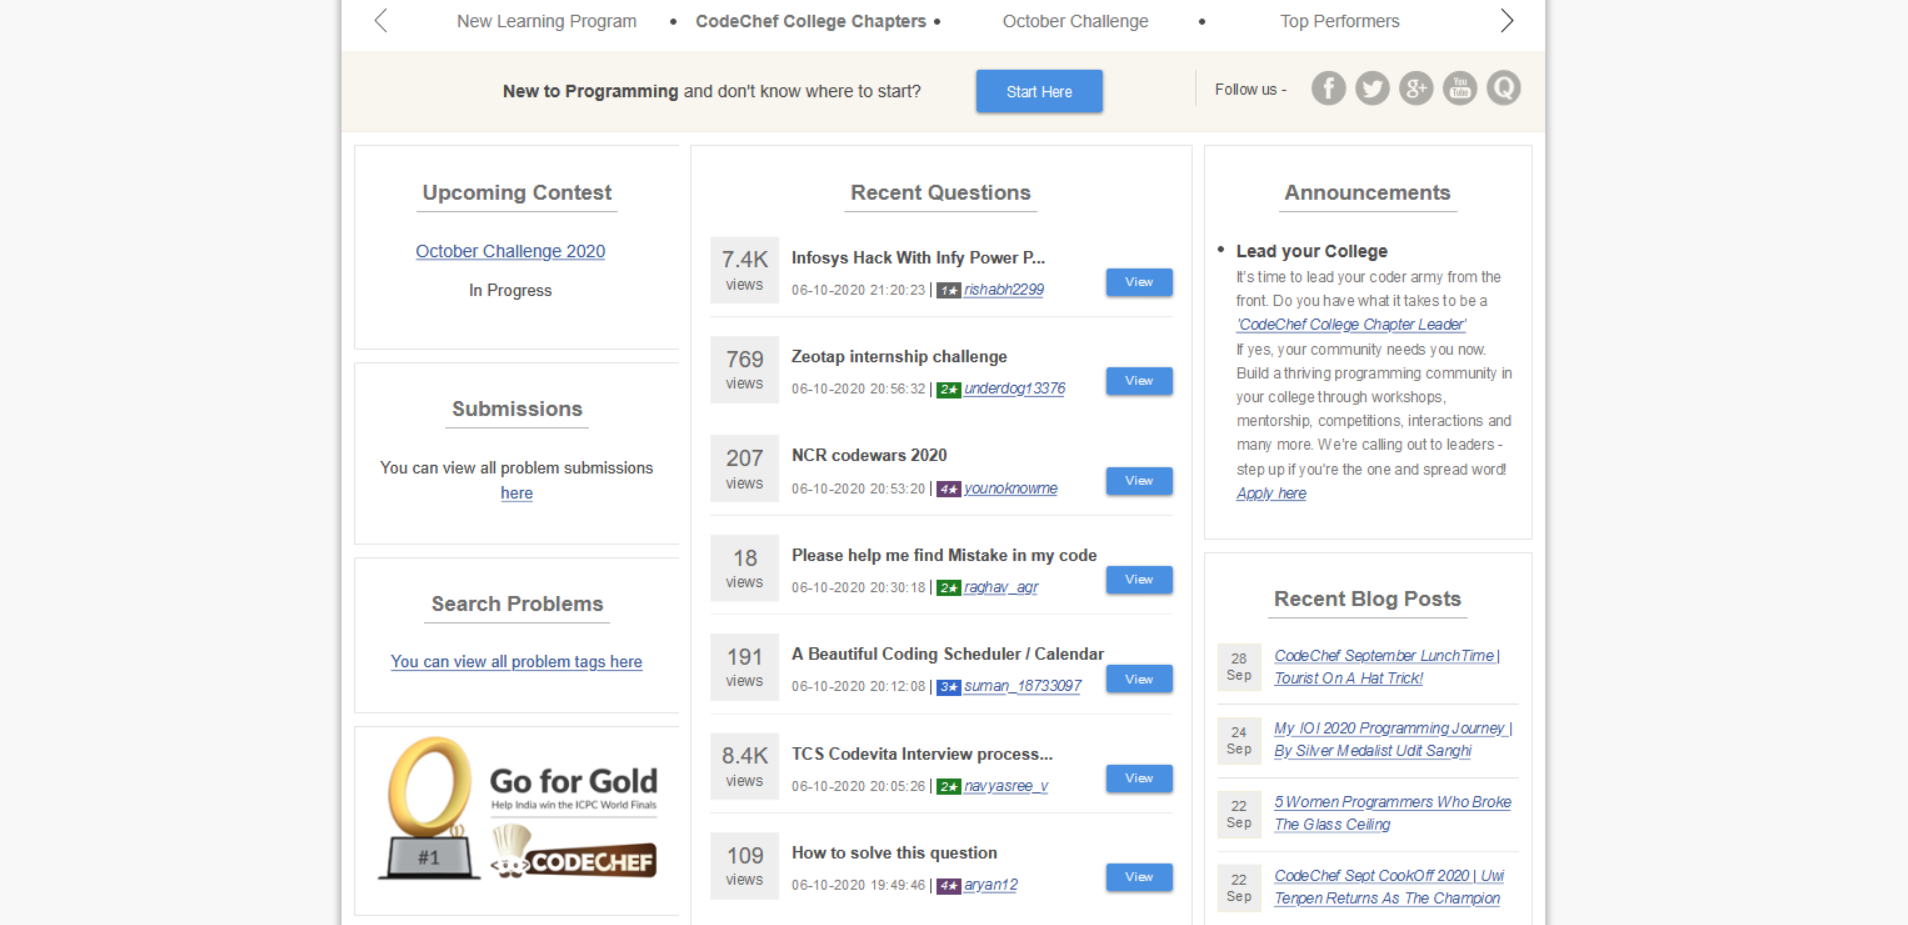This screenshot has height=925, width=1908.
Task: Switch to CodeChef College Chapters tab
Action: (x=810, y=21)
